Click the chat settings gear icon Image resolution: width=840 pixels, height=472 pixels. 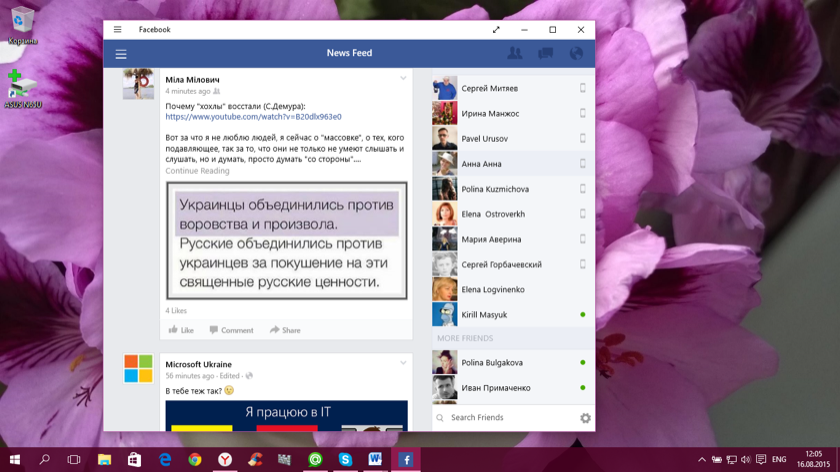point(585,418)
